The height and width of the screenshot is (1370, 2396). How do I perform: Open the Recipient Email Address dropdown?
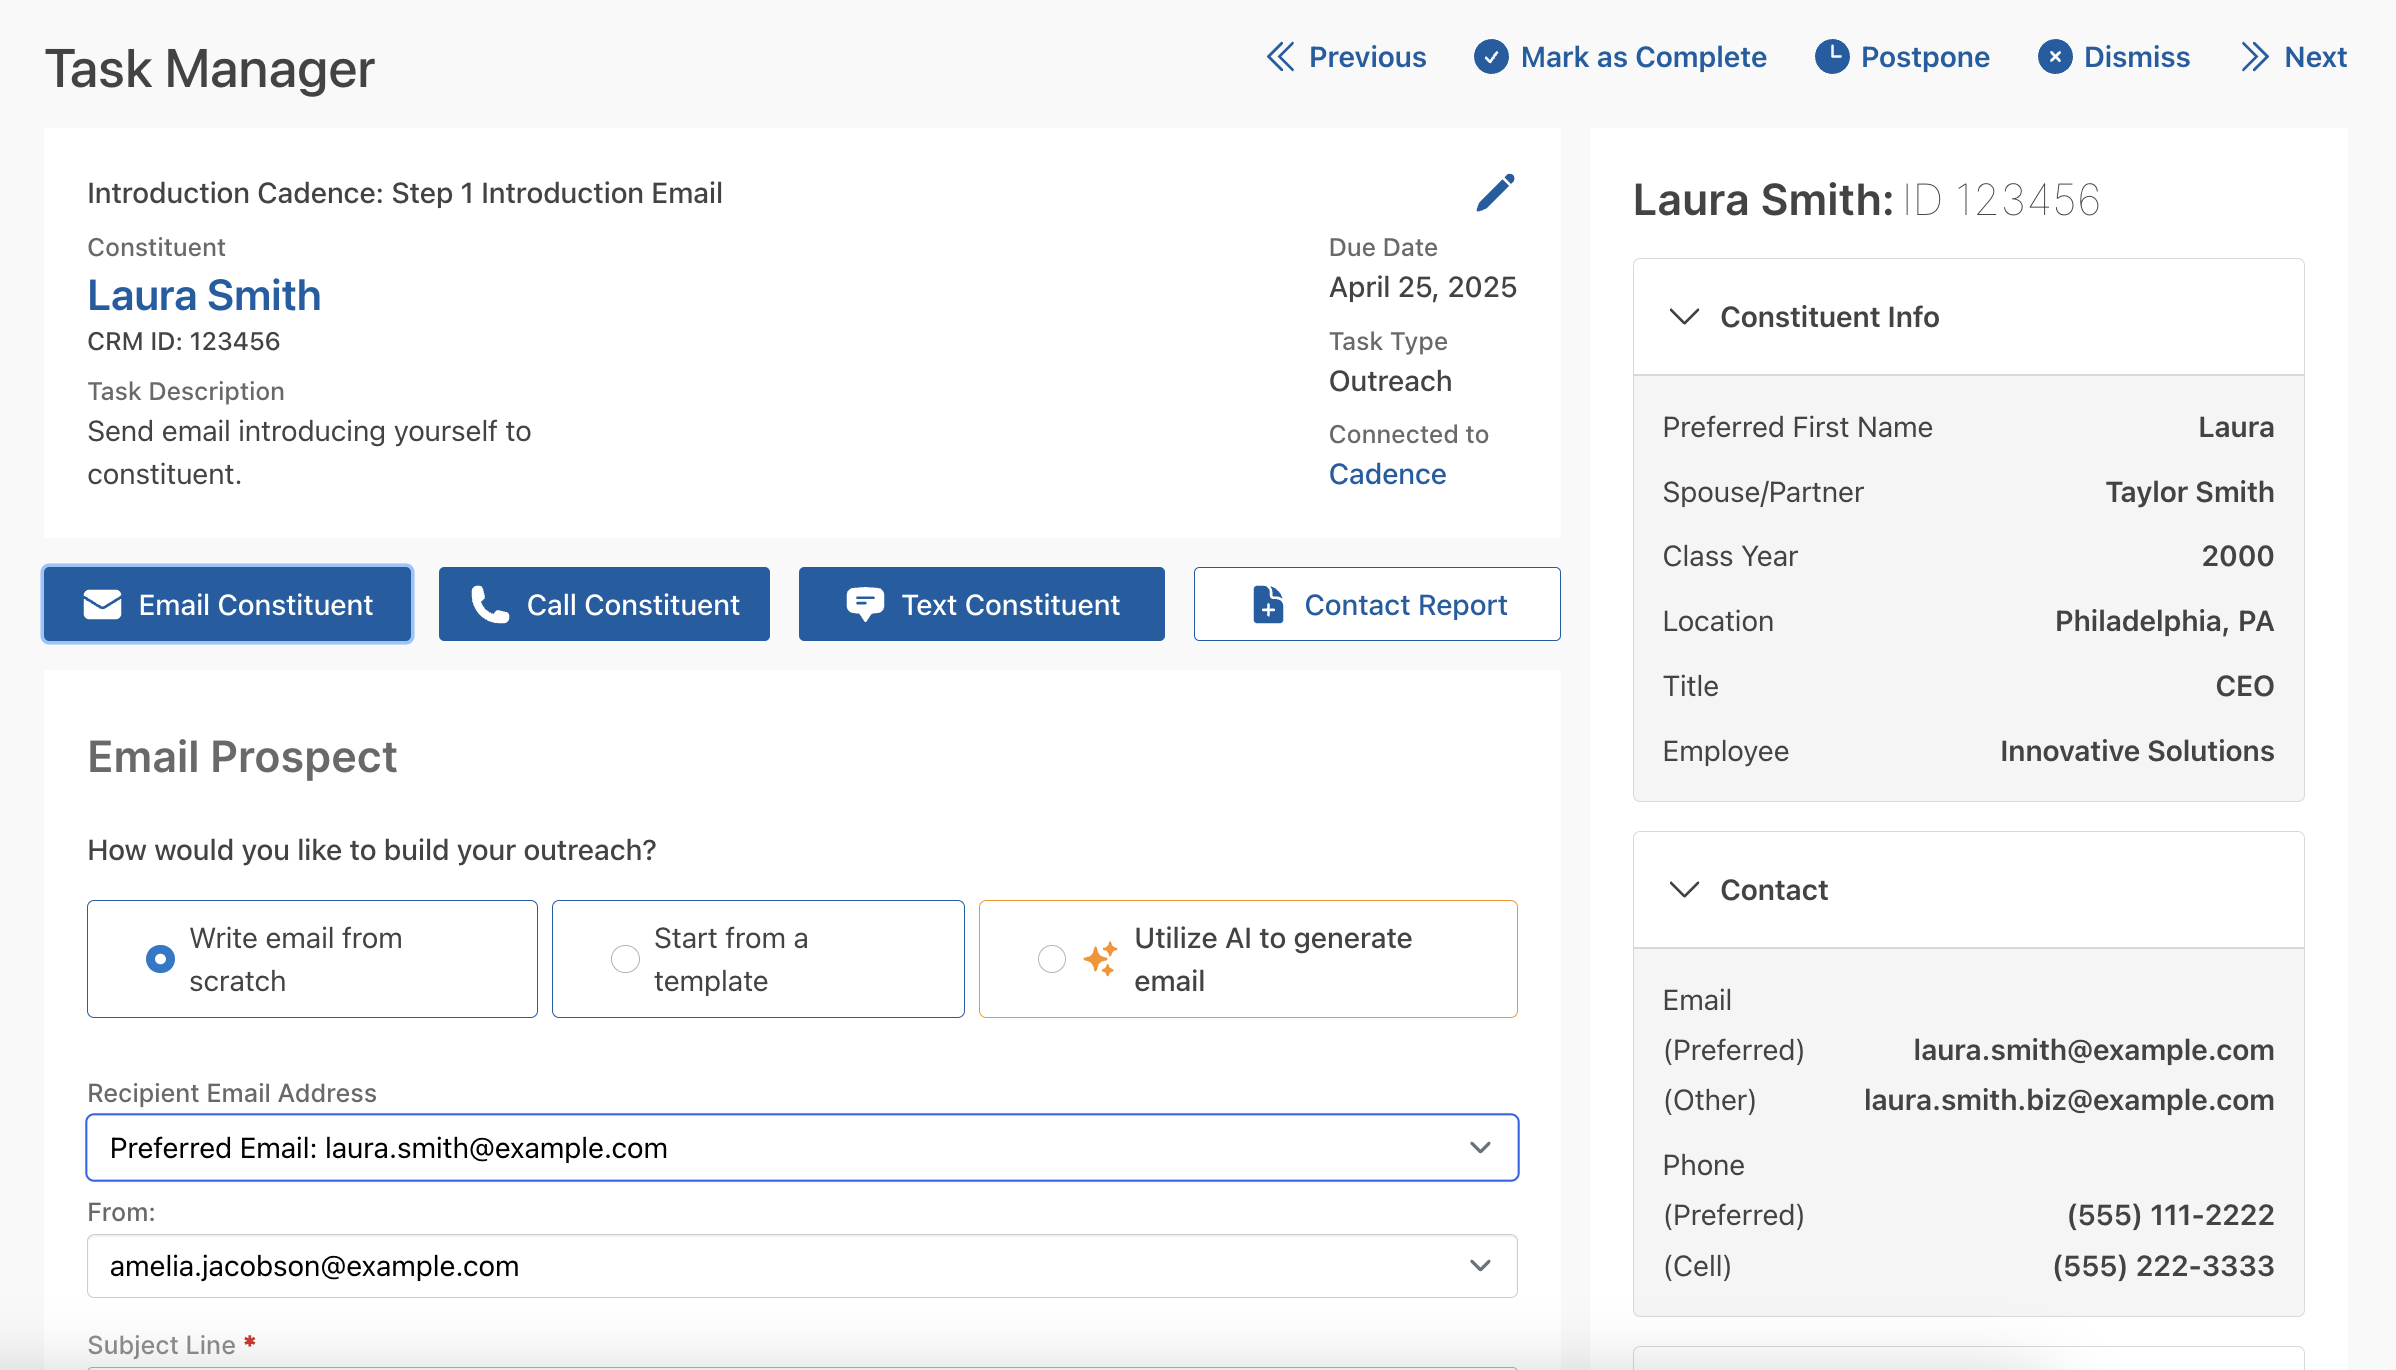(802, 1148)
